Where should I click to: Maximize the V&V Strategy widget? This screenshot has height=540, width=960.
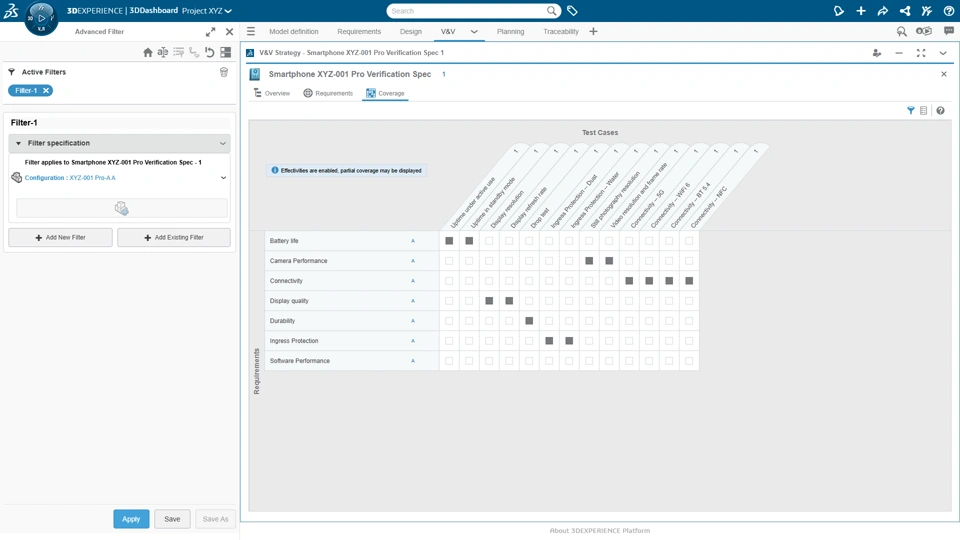point(921,53)
